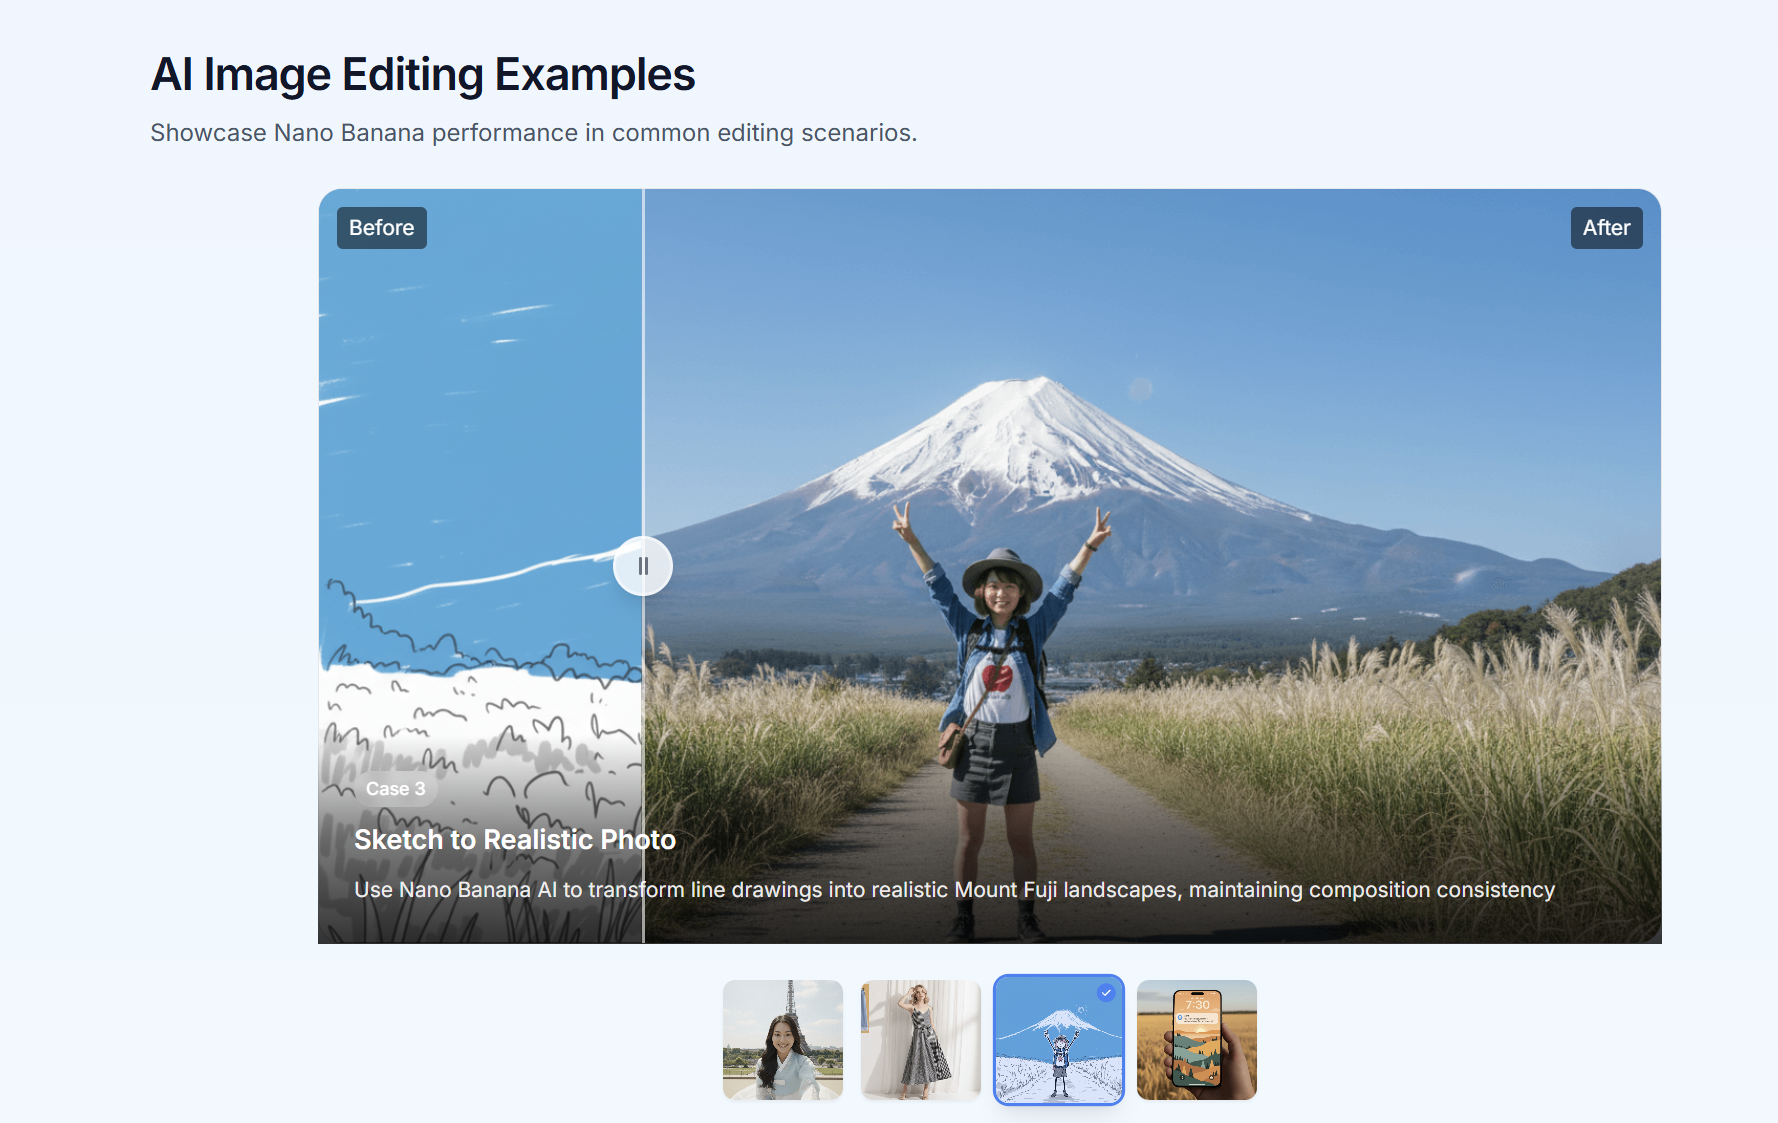1778x1123 pixels.
Task: Click the checkmark badge on the selected thumbnail
Action: click(1106, 992)
